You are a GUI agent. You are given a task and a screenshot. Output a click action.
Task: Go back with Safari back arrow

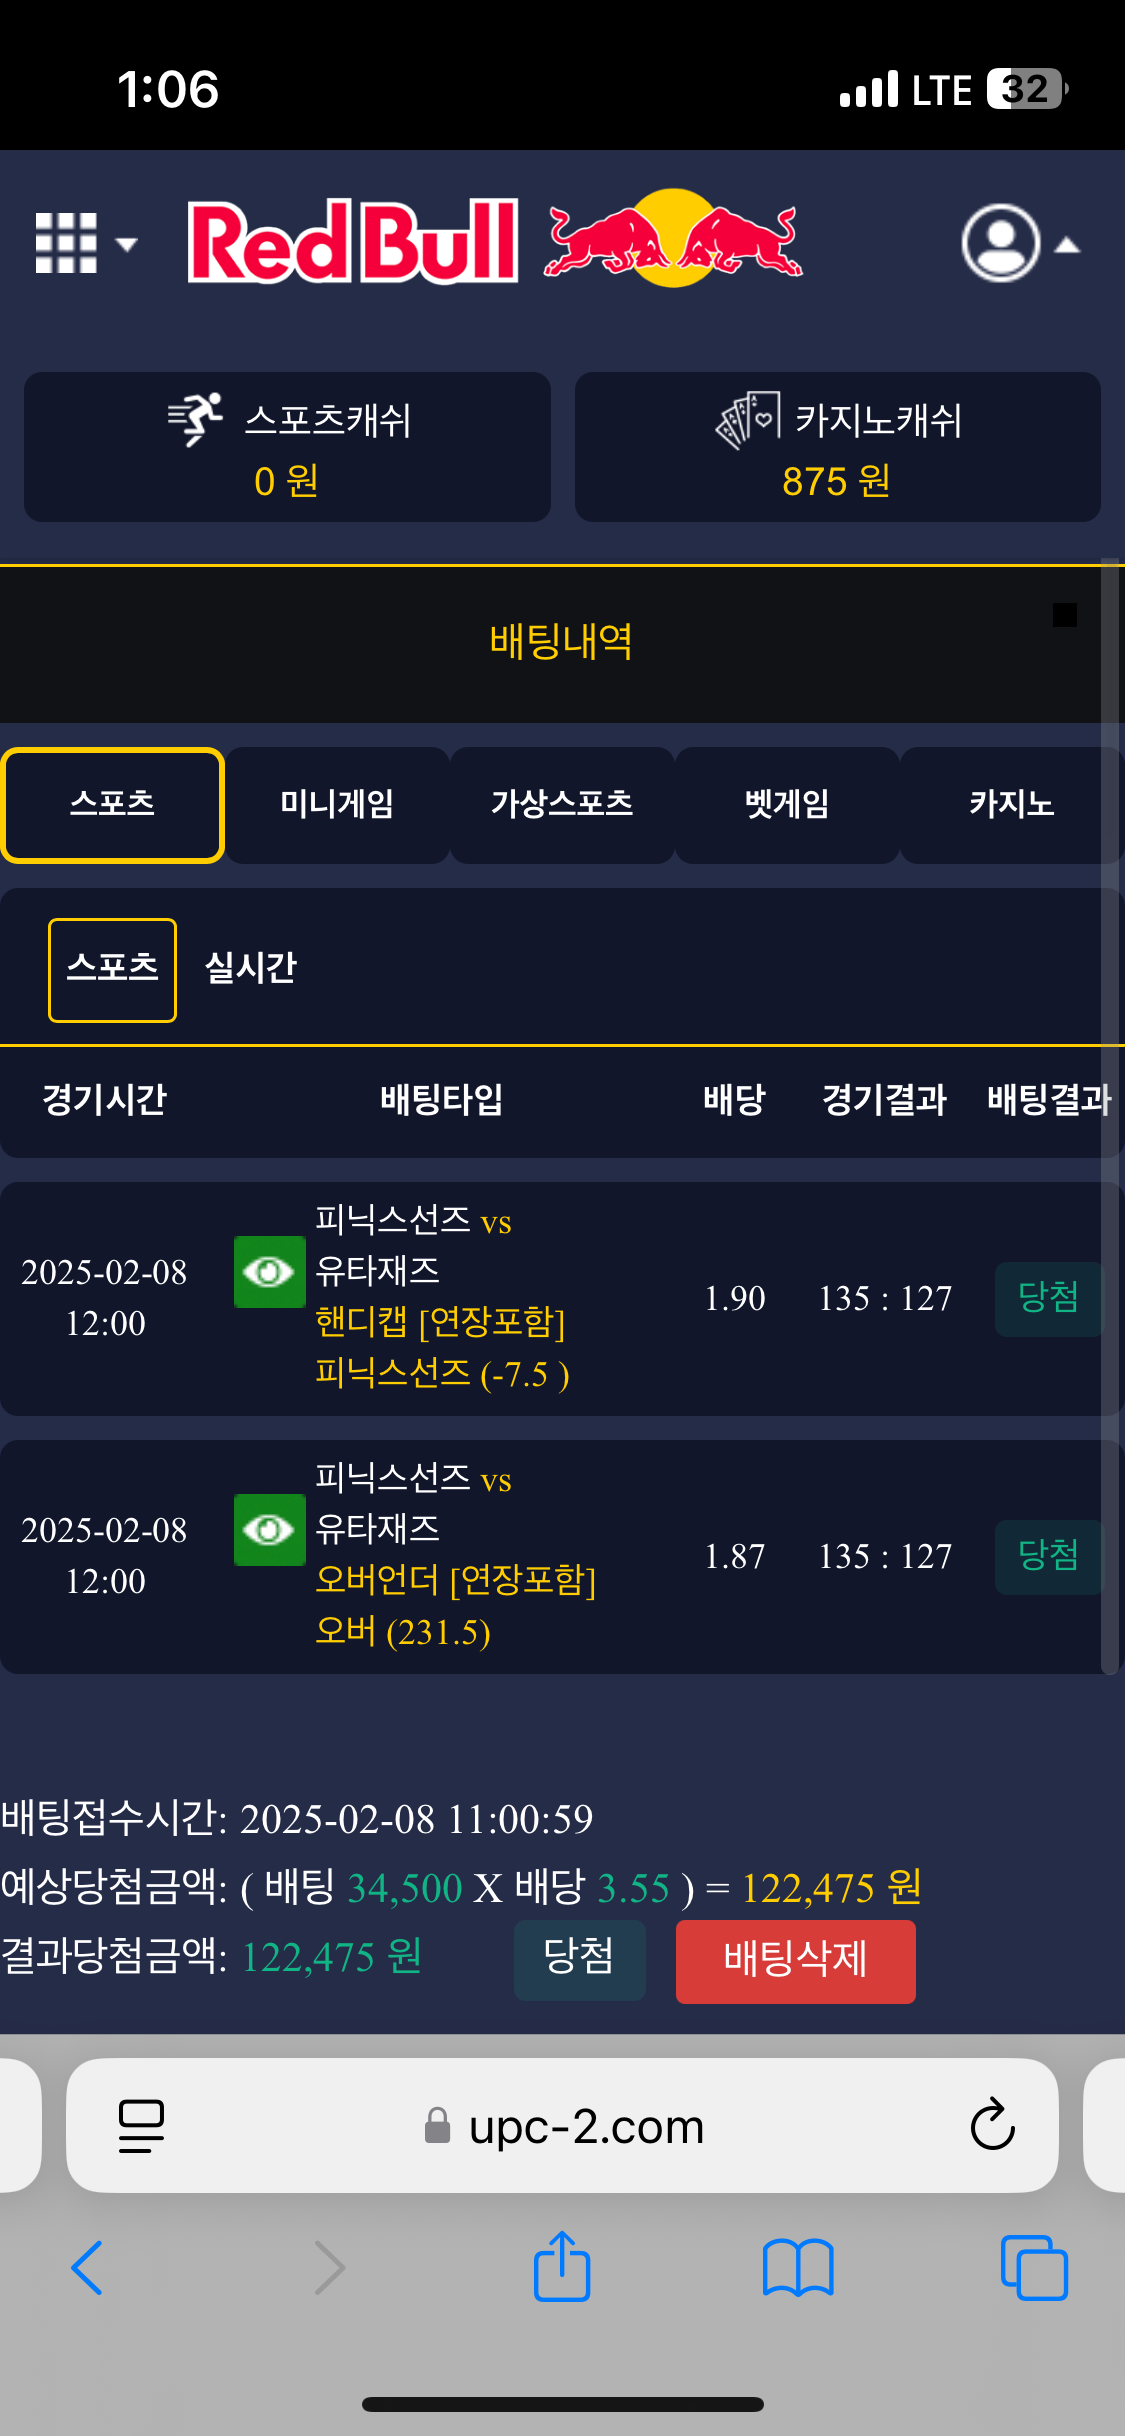click(87, 2267)
